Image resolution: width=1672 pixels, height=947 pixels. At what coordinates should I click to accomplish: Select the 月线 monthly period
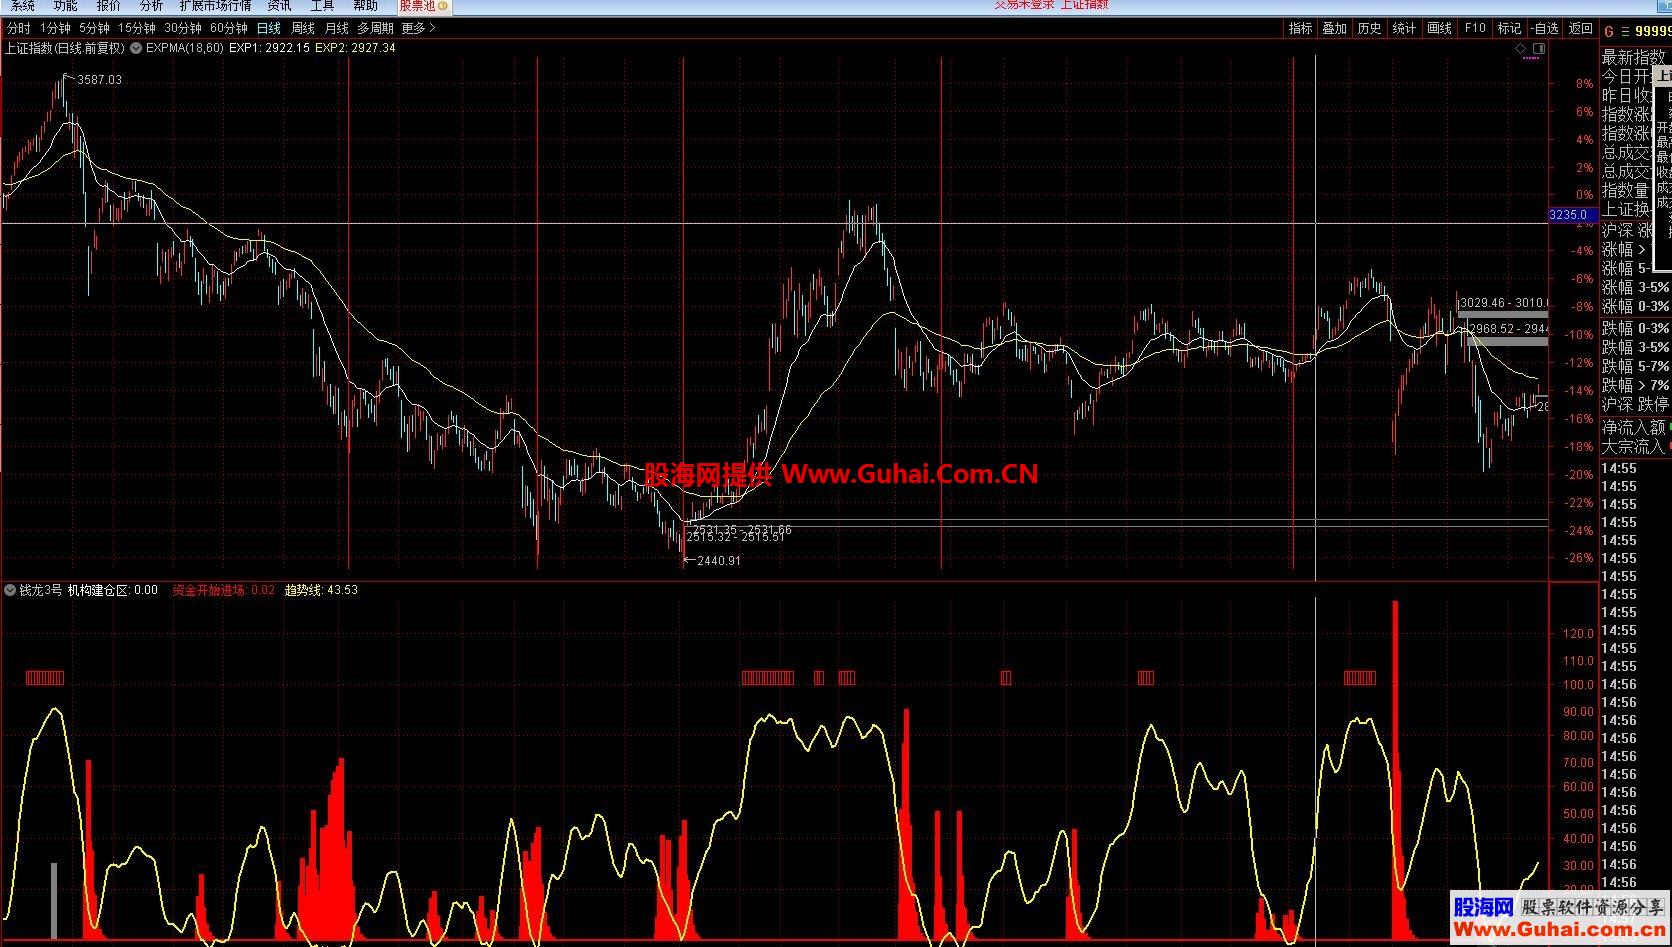point(336,28)
